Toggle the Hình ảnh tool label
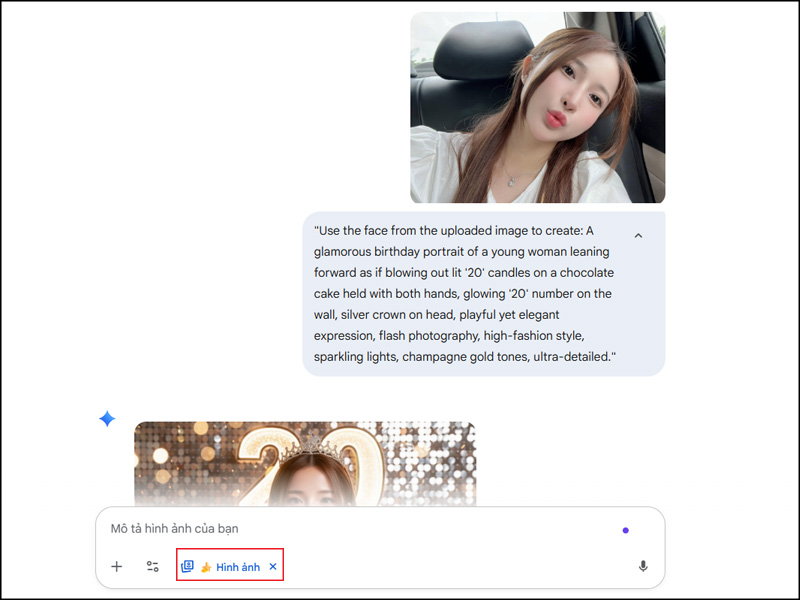The width and height of the screenshot is (800, 600). click(x=237, y=567)
